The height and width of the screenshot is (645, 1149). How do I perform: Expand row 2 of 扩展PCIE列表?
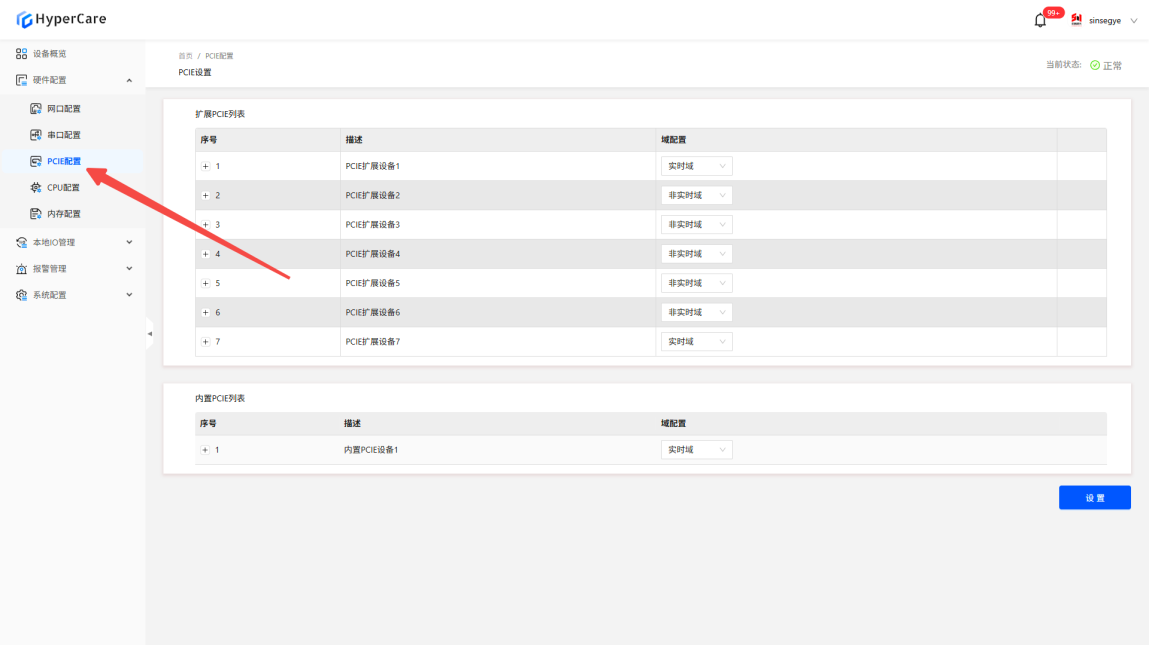pyautogui.click(x=206, y=196)
